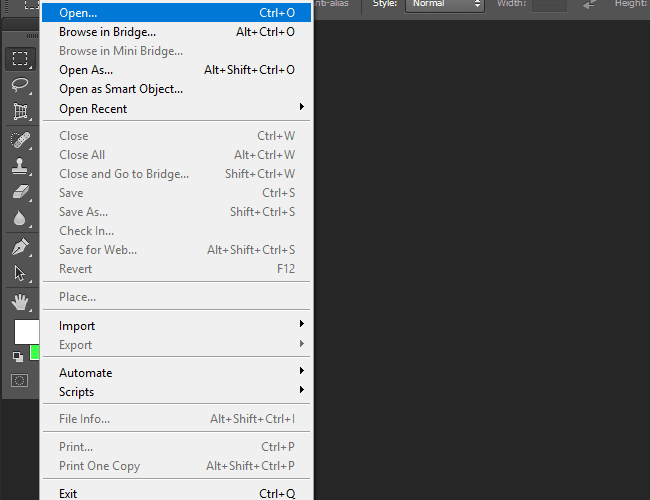Toggle Quick Mask mode icon
This screenshot has width=650, height=500.
[x=19, y=380]
